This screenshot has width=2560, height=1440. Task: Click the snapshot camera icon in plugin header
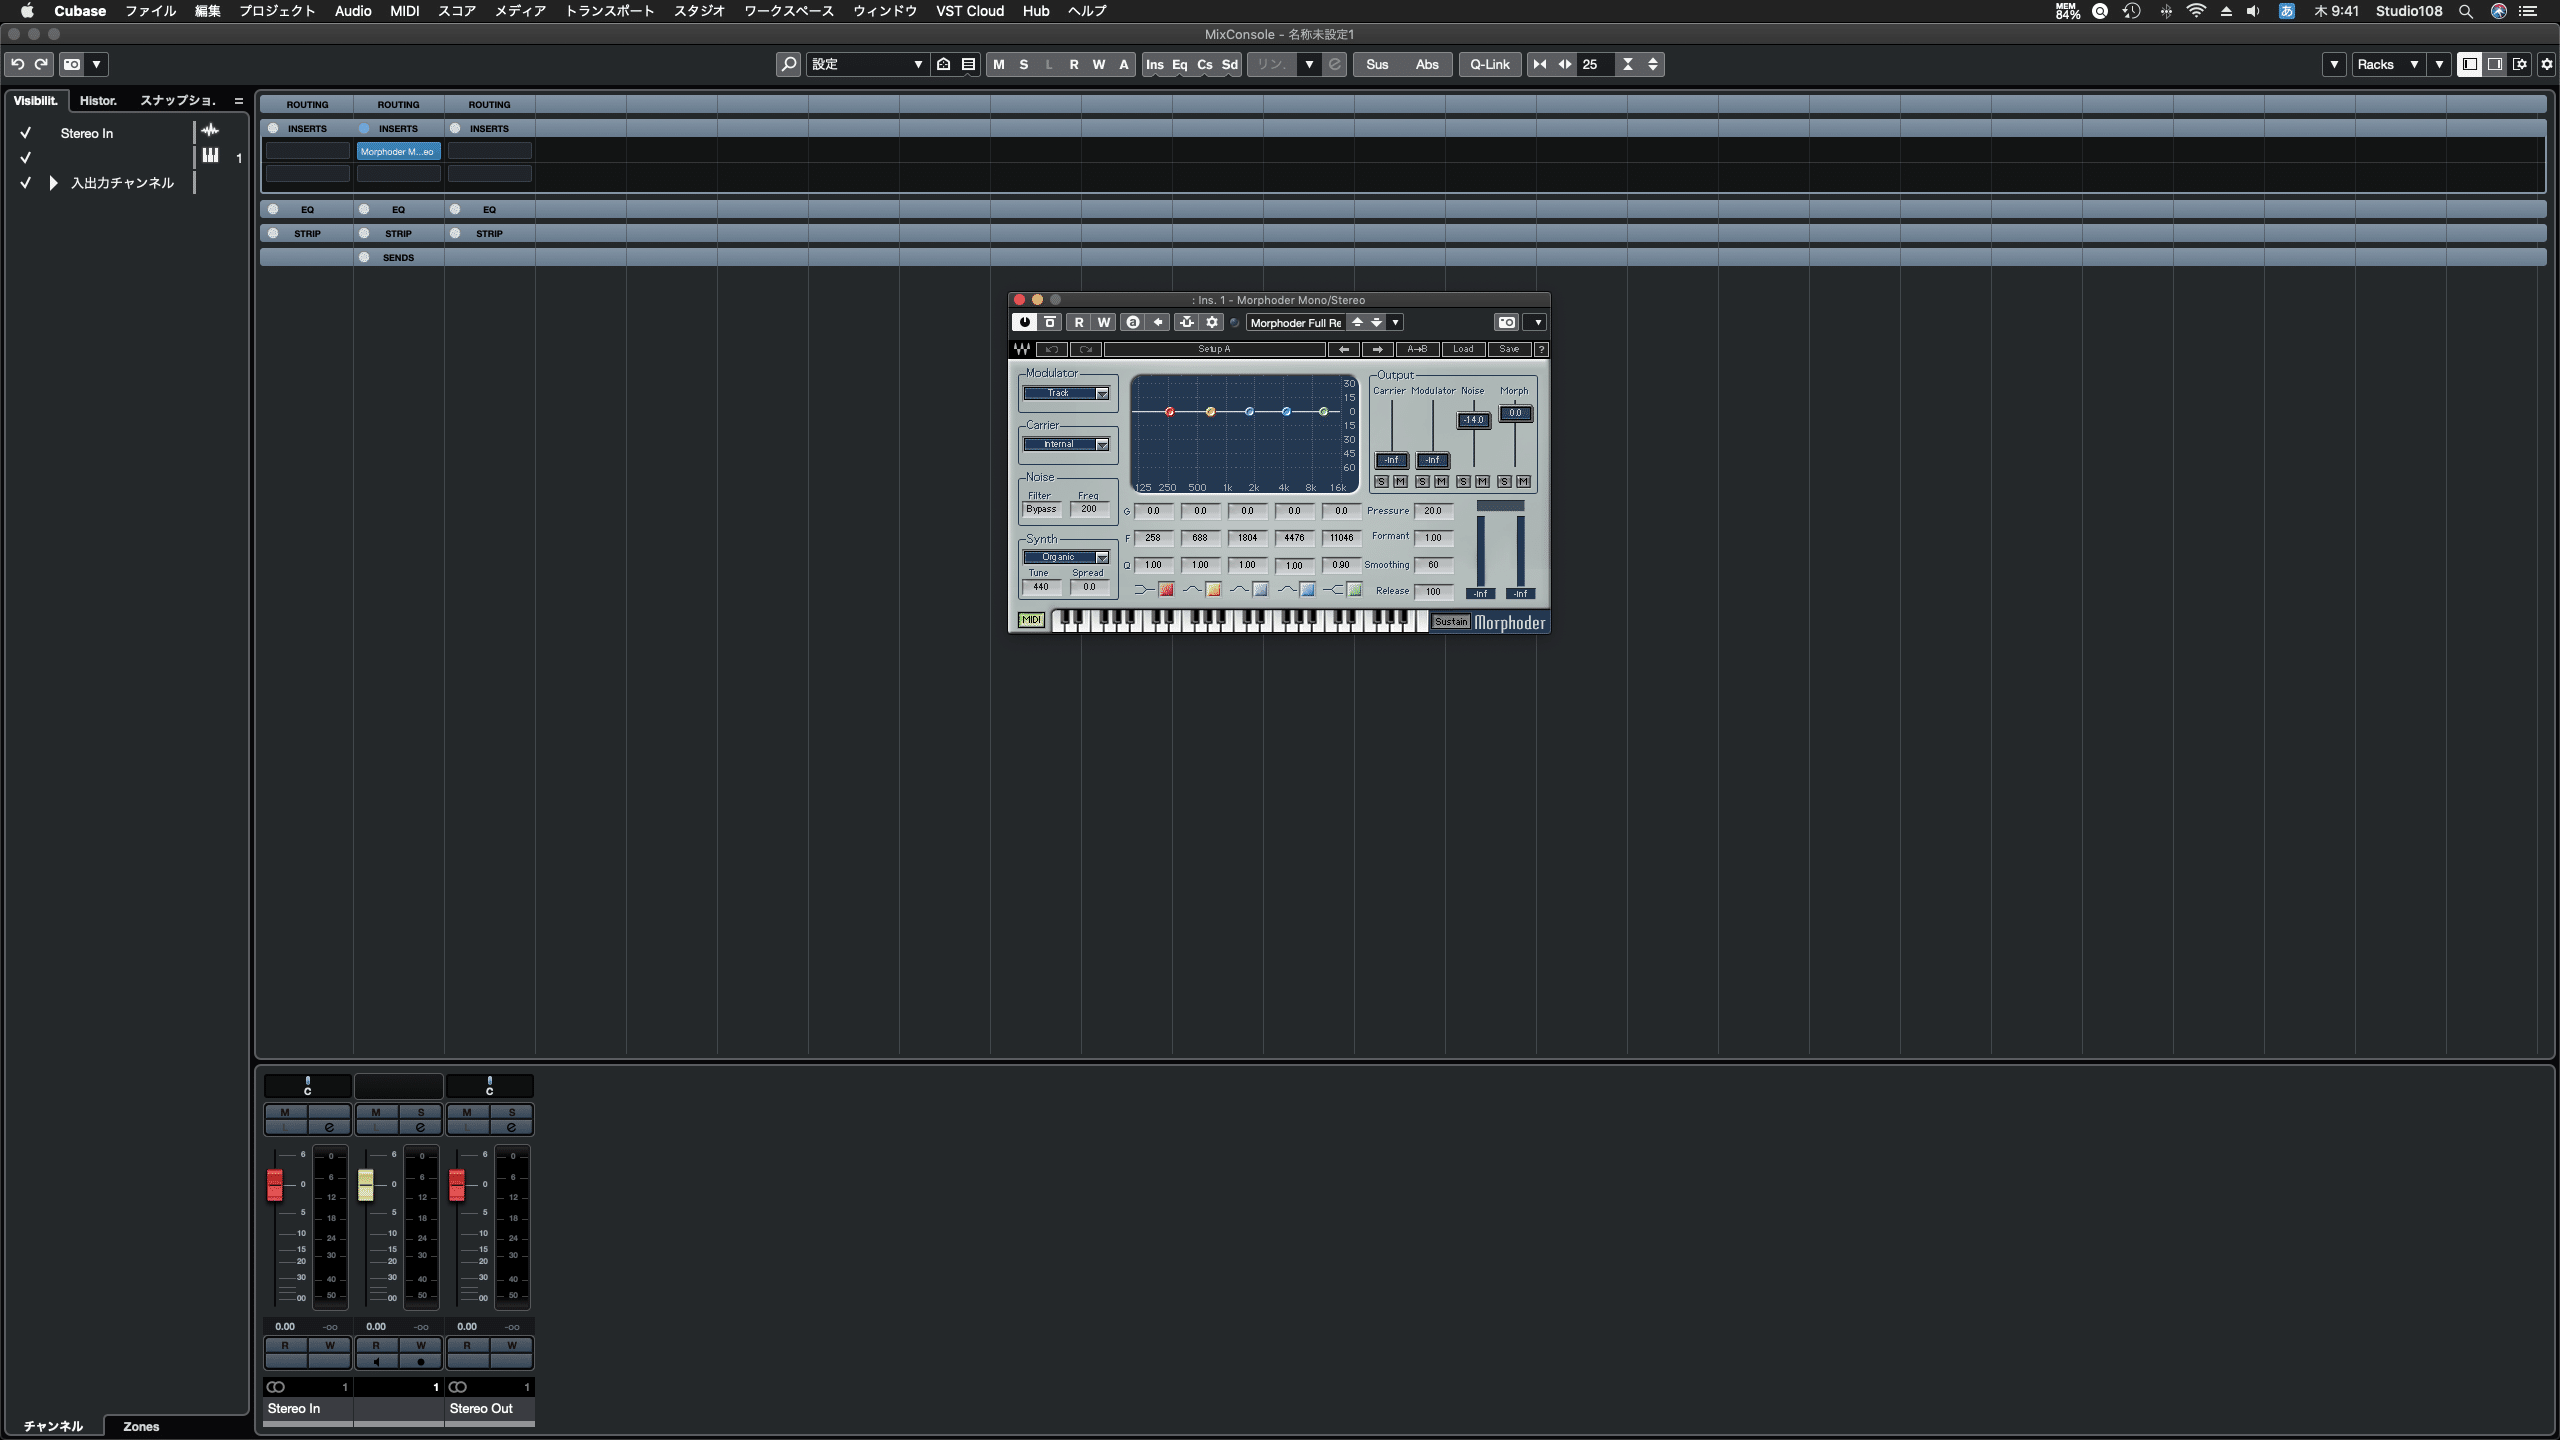point(1507,322)
